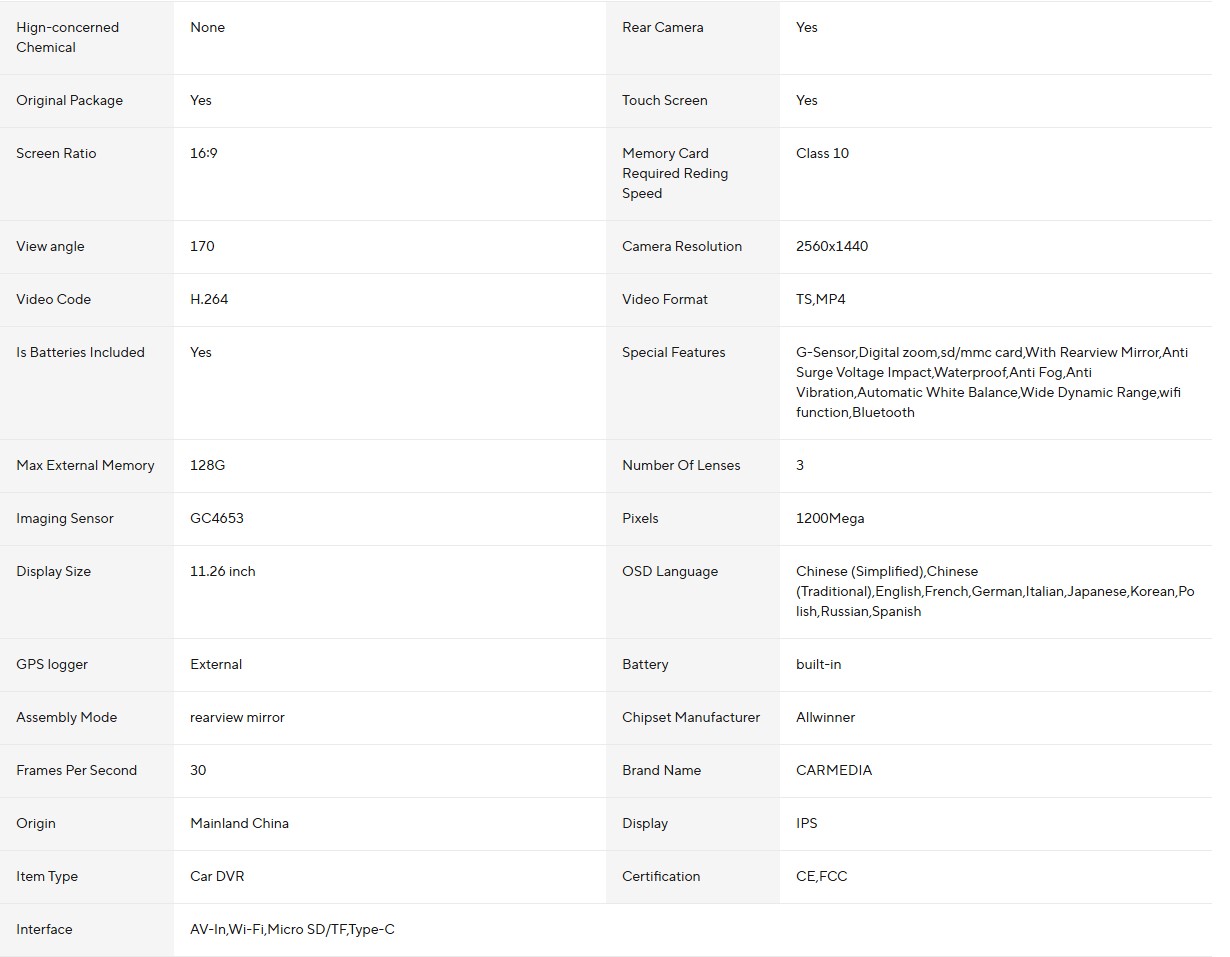Click the Chipset Manufacturer value Allwinner

pyautogui.click(x=825, y=717)
